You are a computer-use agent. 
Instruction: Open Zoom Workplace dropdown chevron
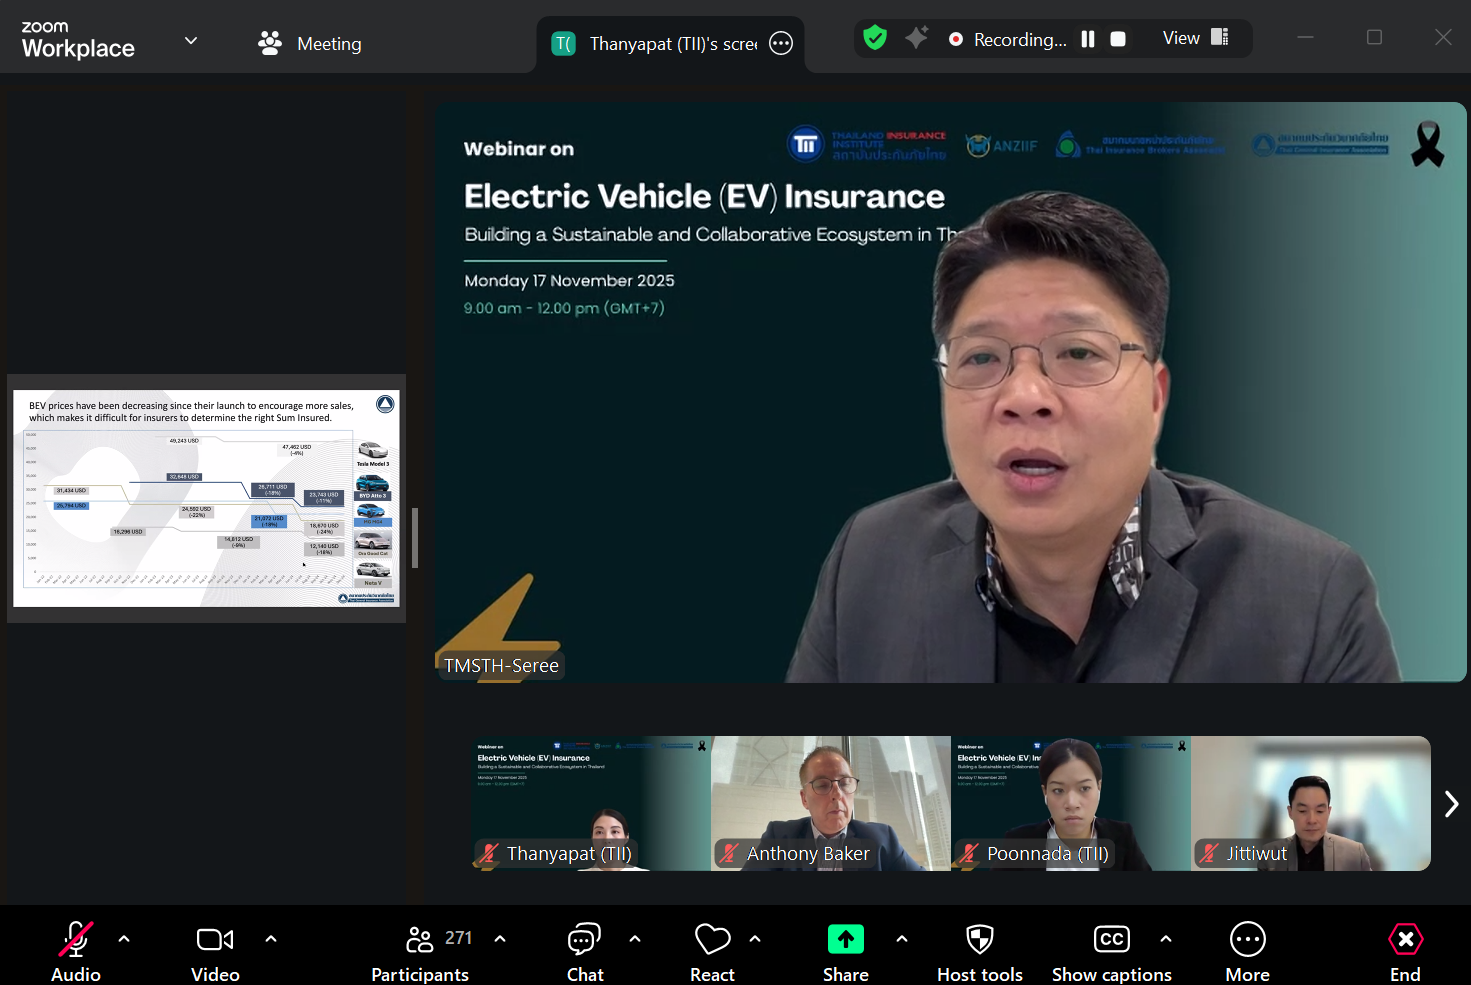[191, 41]
